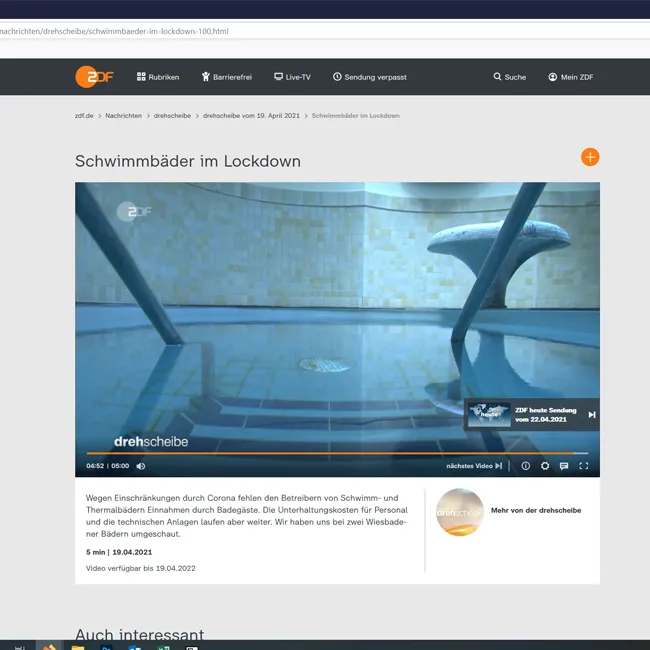
Task: Open Mein ZDF account
Action: point(571,77)
